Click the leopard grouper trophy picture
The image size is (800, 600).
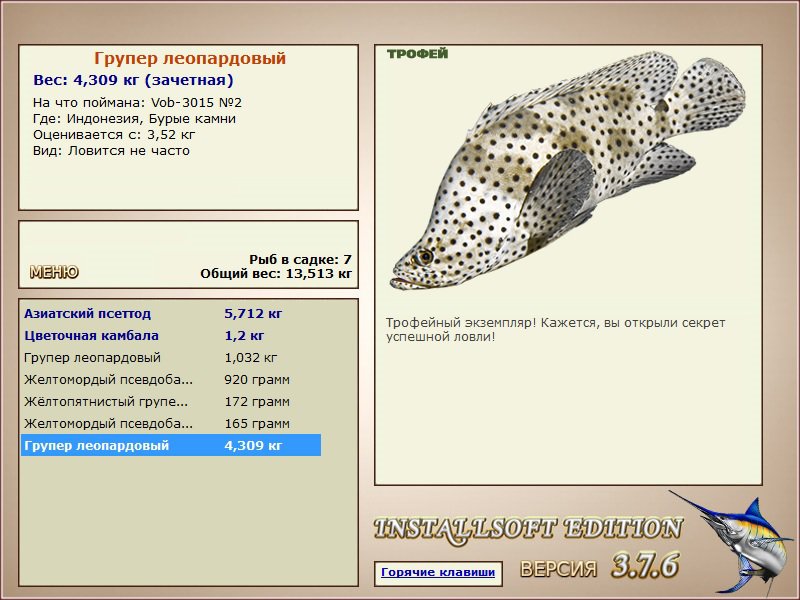(567, 171)
